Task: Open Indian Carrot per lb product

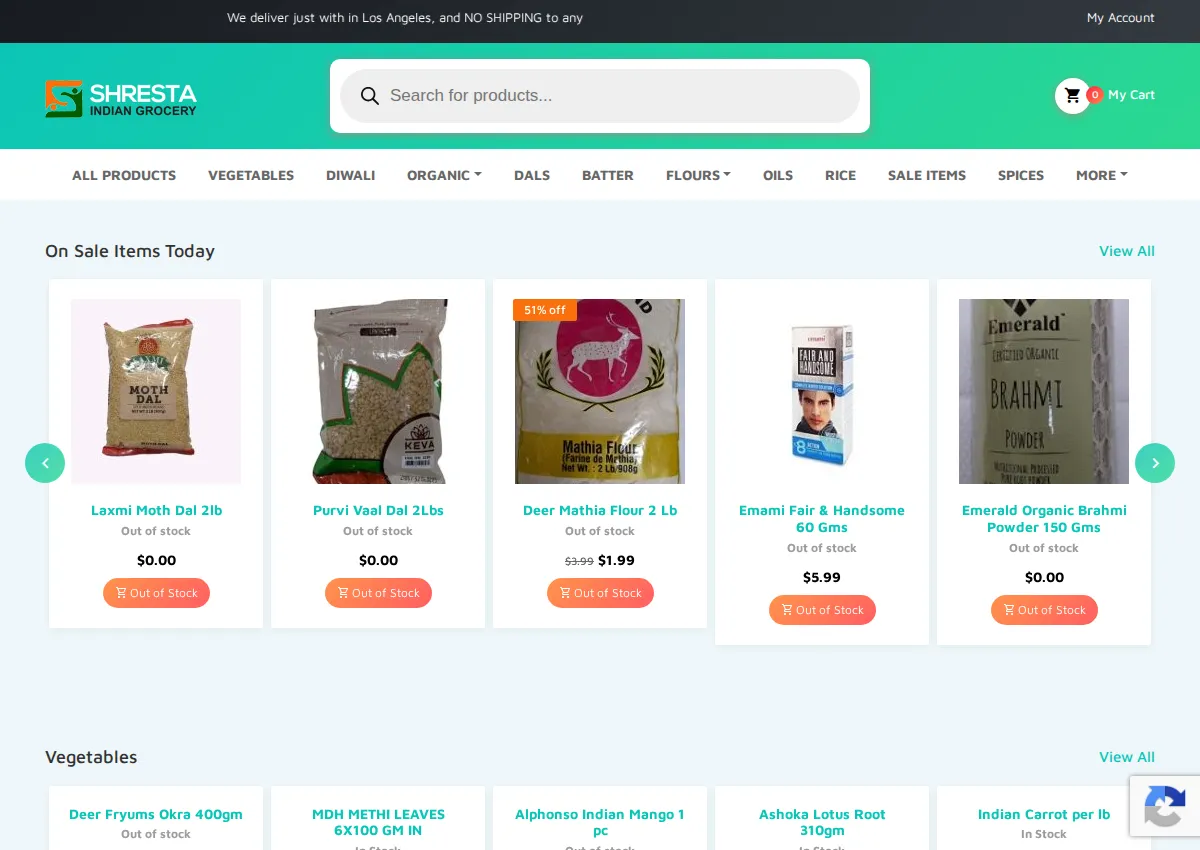Action: (1044, 814)
